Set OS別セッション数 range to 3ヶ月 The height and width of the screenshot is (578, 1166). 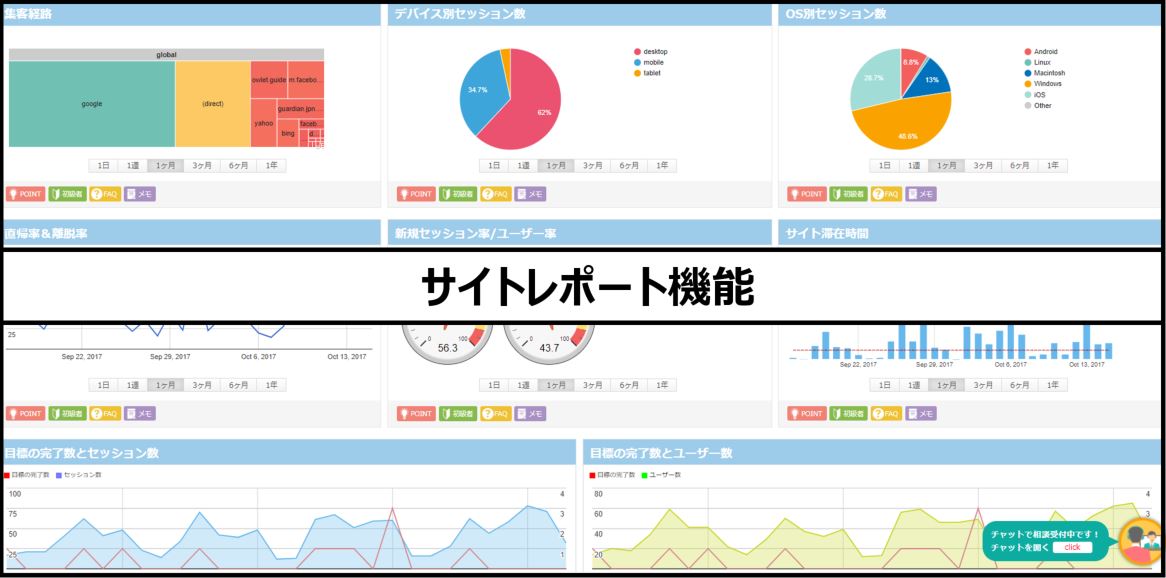click(x=984, y=166)
